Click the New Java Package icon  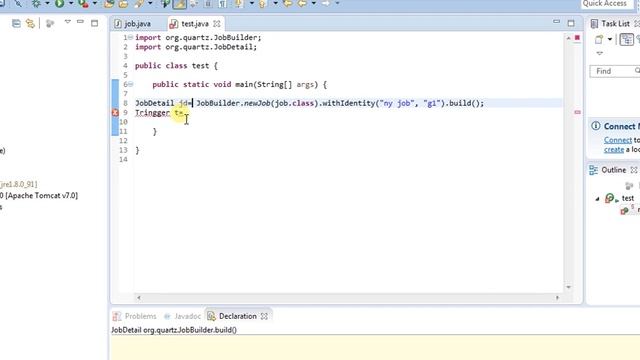click(109, 4)
